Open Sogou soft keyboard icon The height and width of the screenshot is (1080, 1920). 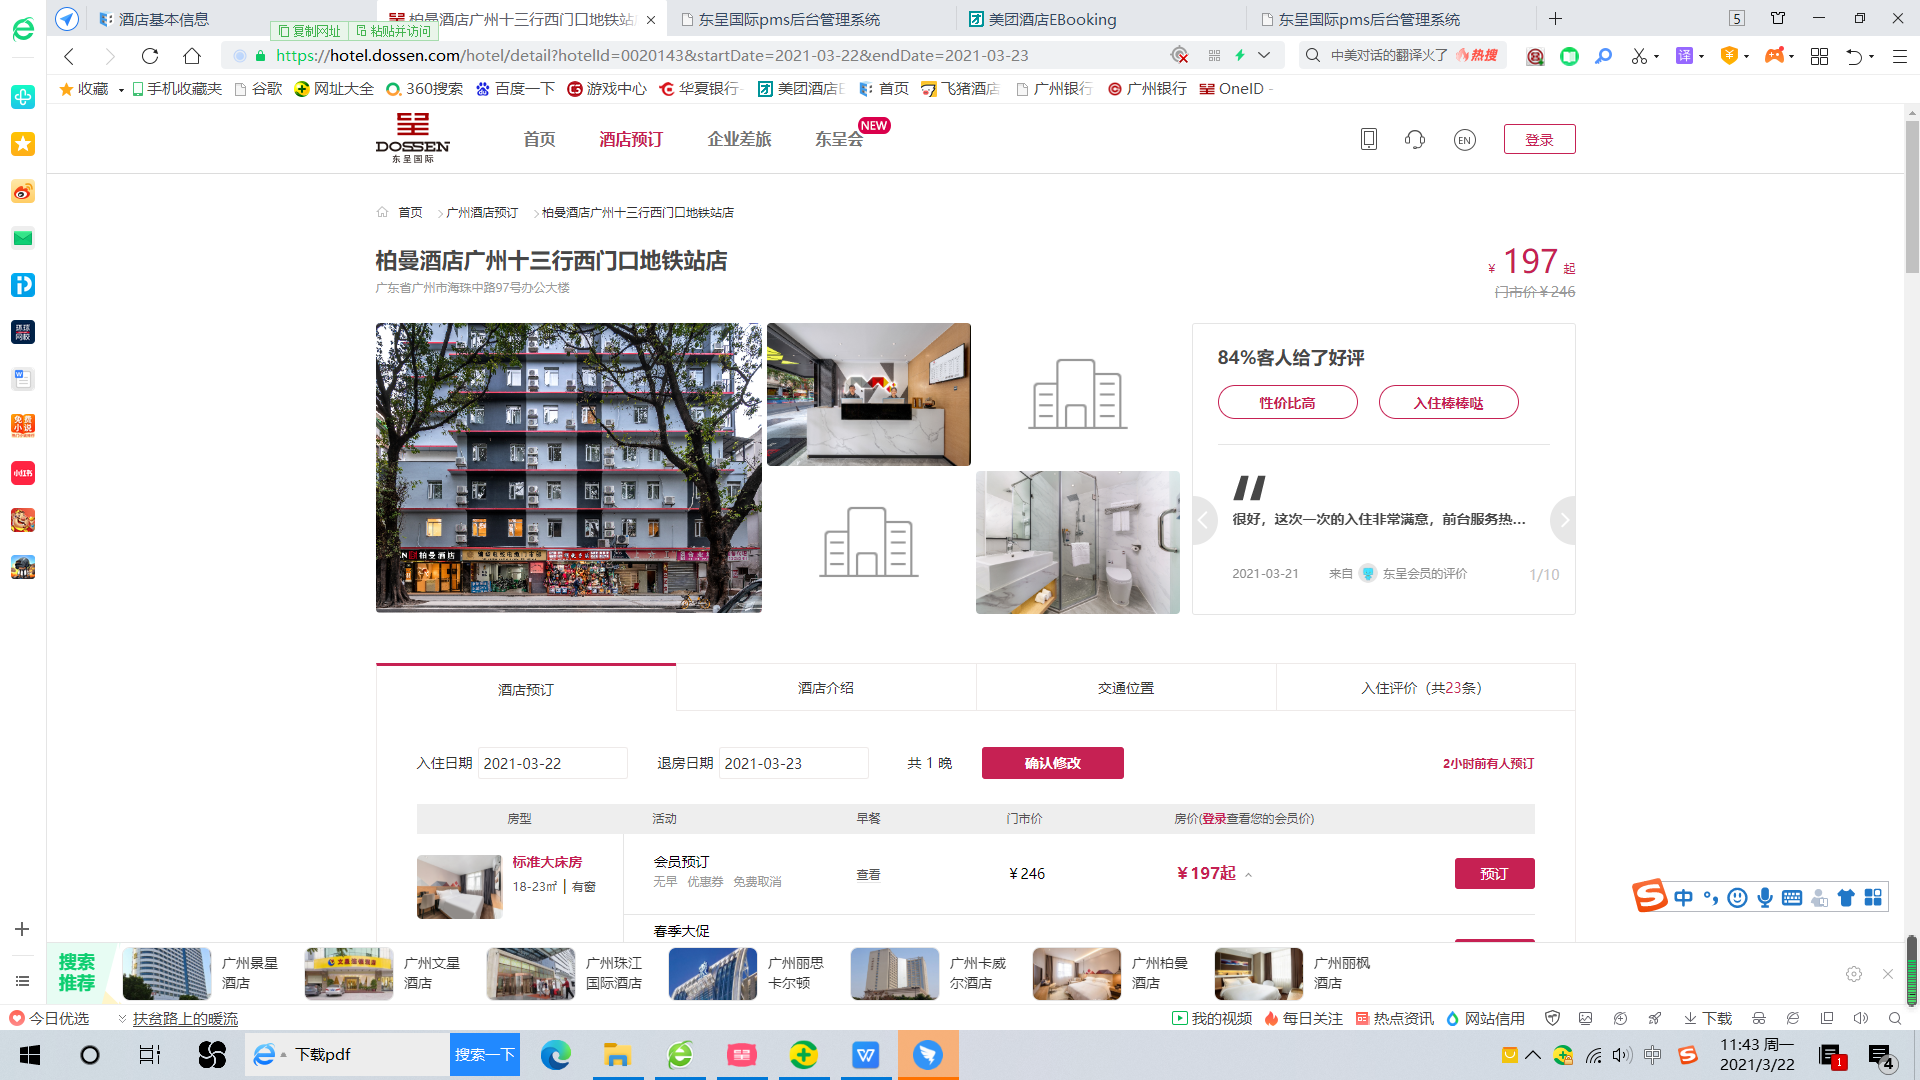coord(1792,898)
